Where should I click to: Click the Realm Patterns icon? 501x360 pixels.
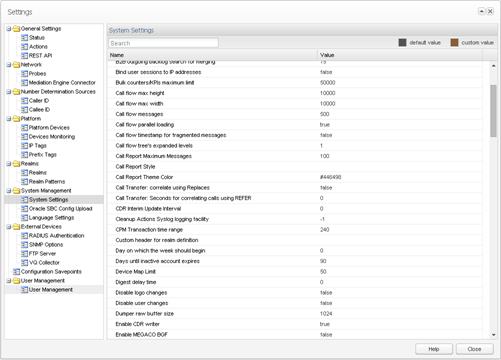pos(24,182)
